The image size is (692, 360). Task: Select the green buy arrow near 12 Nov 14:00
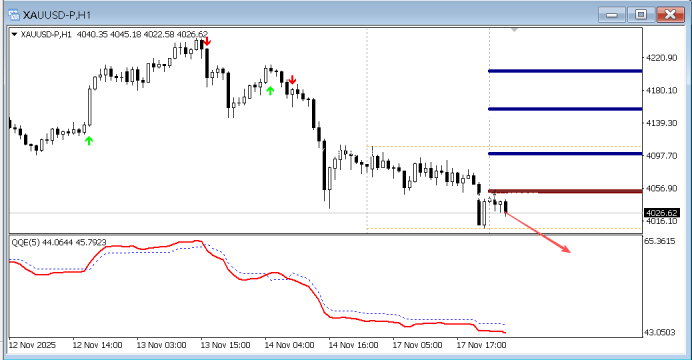tap(89, 141)
